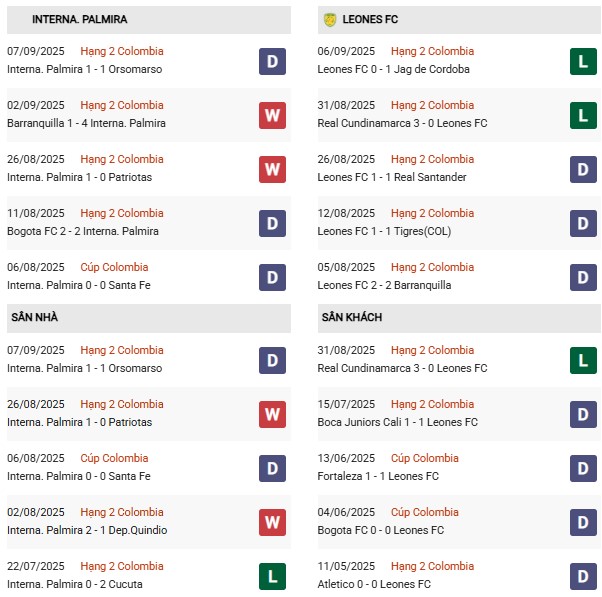Select the SÂN NHÀ section header
Screen dimensions: 602x597
point(149,318)
